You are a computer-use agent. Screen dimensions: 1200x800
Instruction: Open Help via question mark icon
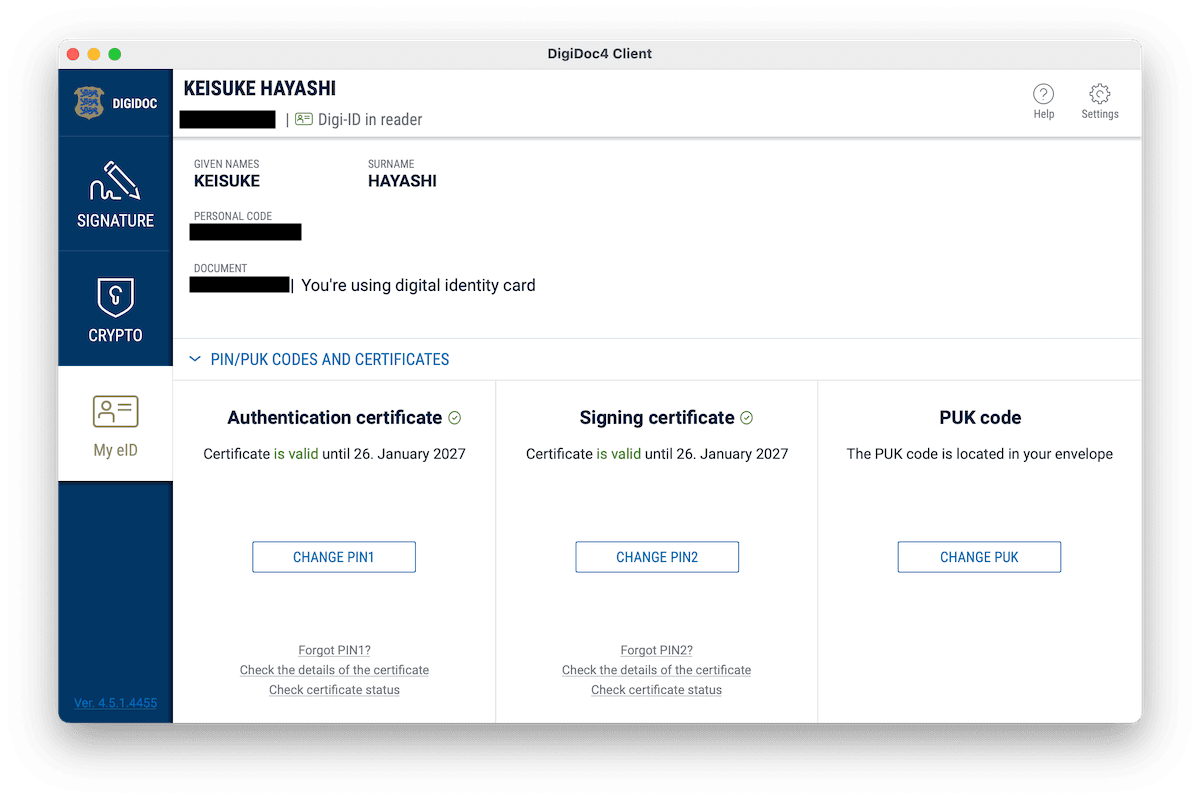[1043, 95]
